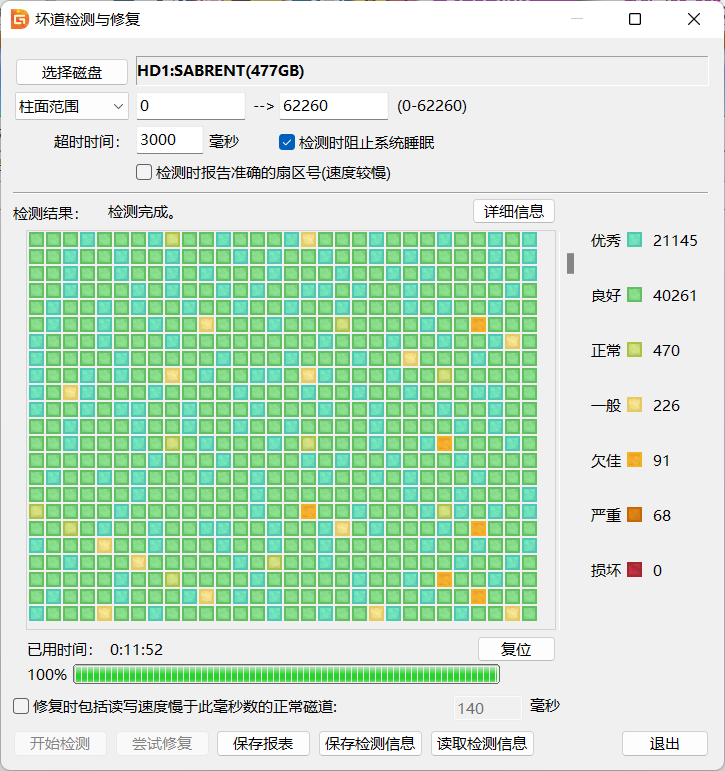Click the 严重 count 68
The height and width of the screenshot is (771, 725).
662,515
